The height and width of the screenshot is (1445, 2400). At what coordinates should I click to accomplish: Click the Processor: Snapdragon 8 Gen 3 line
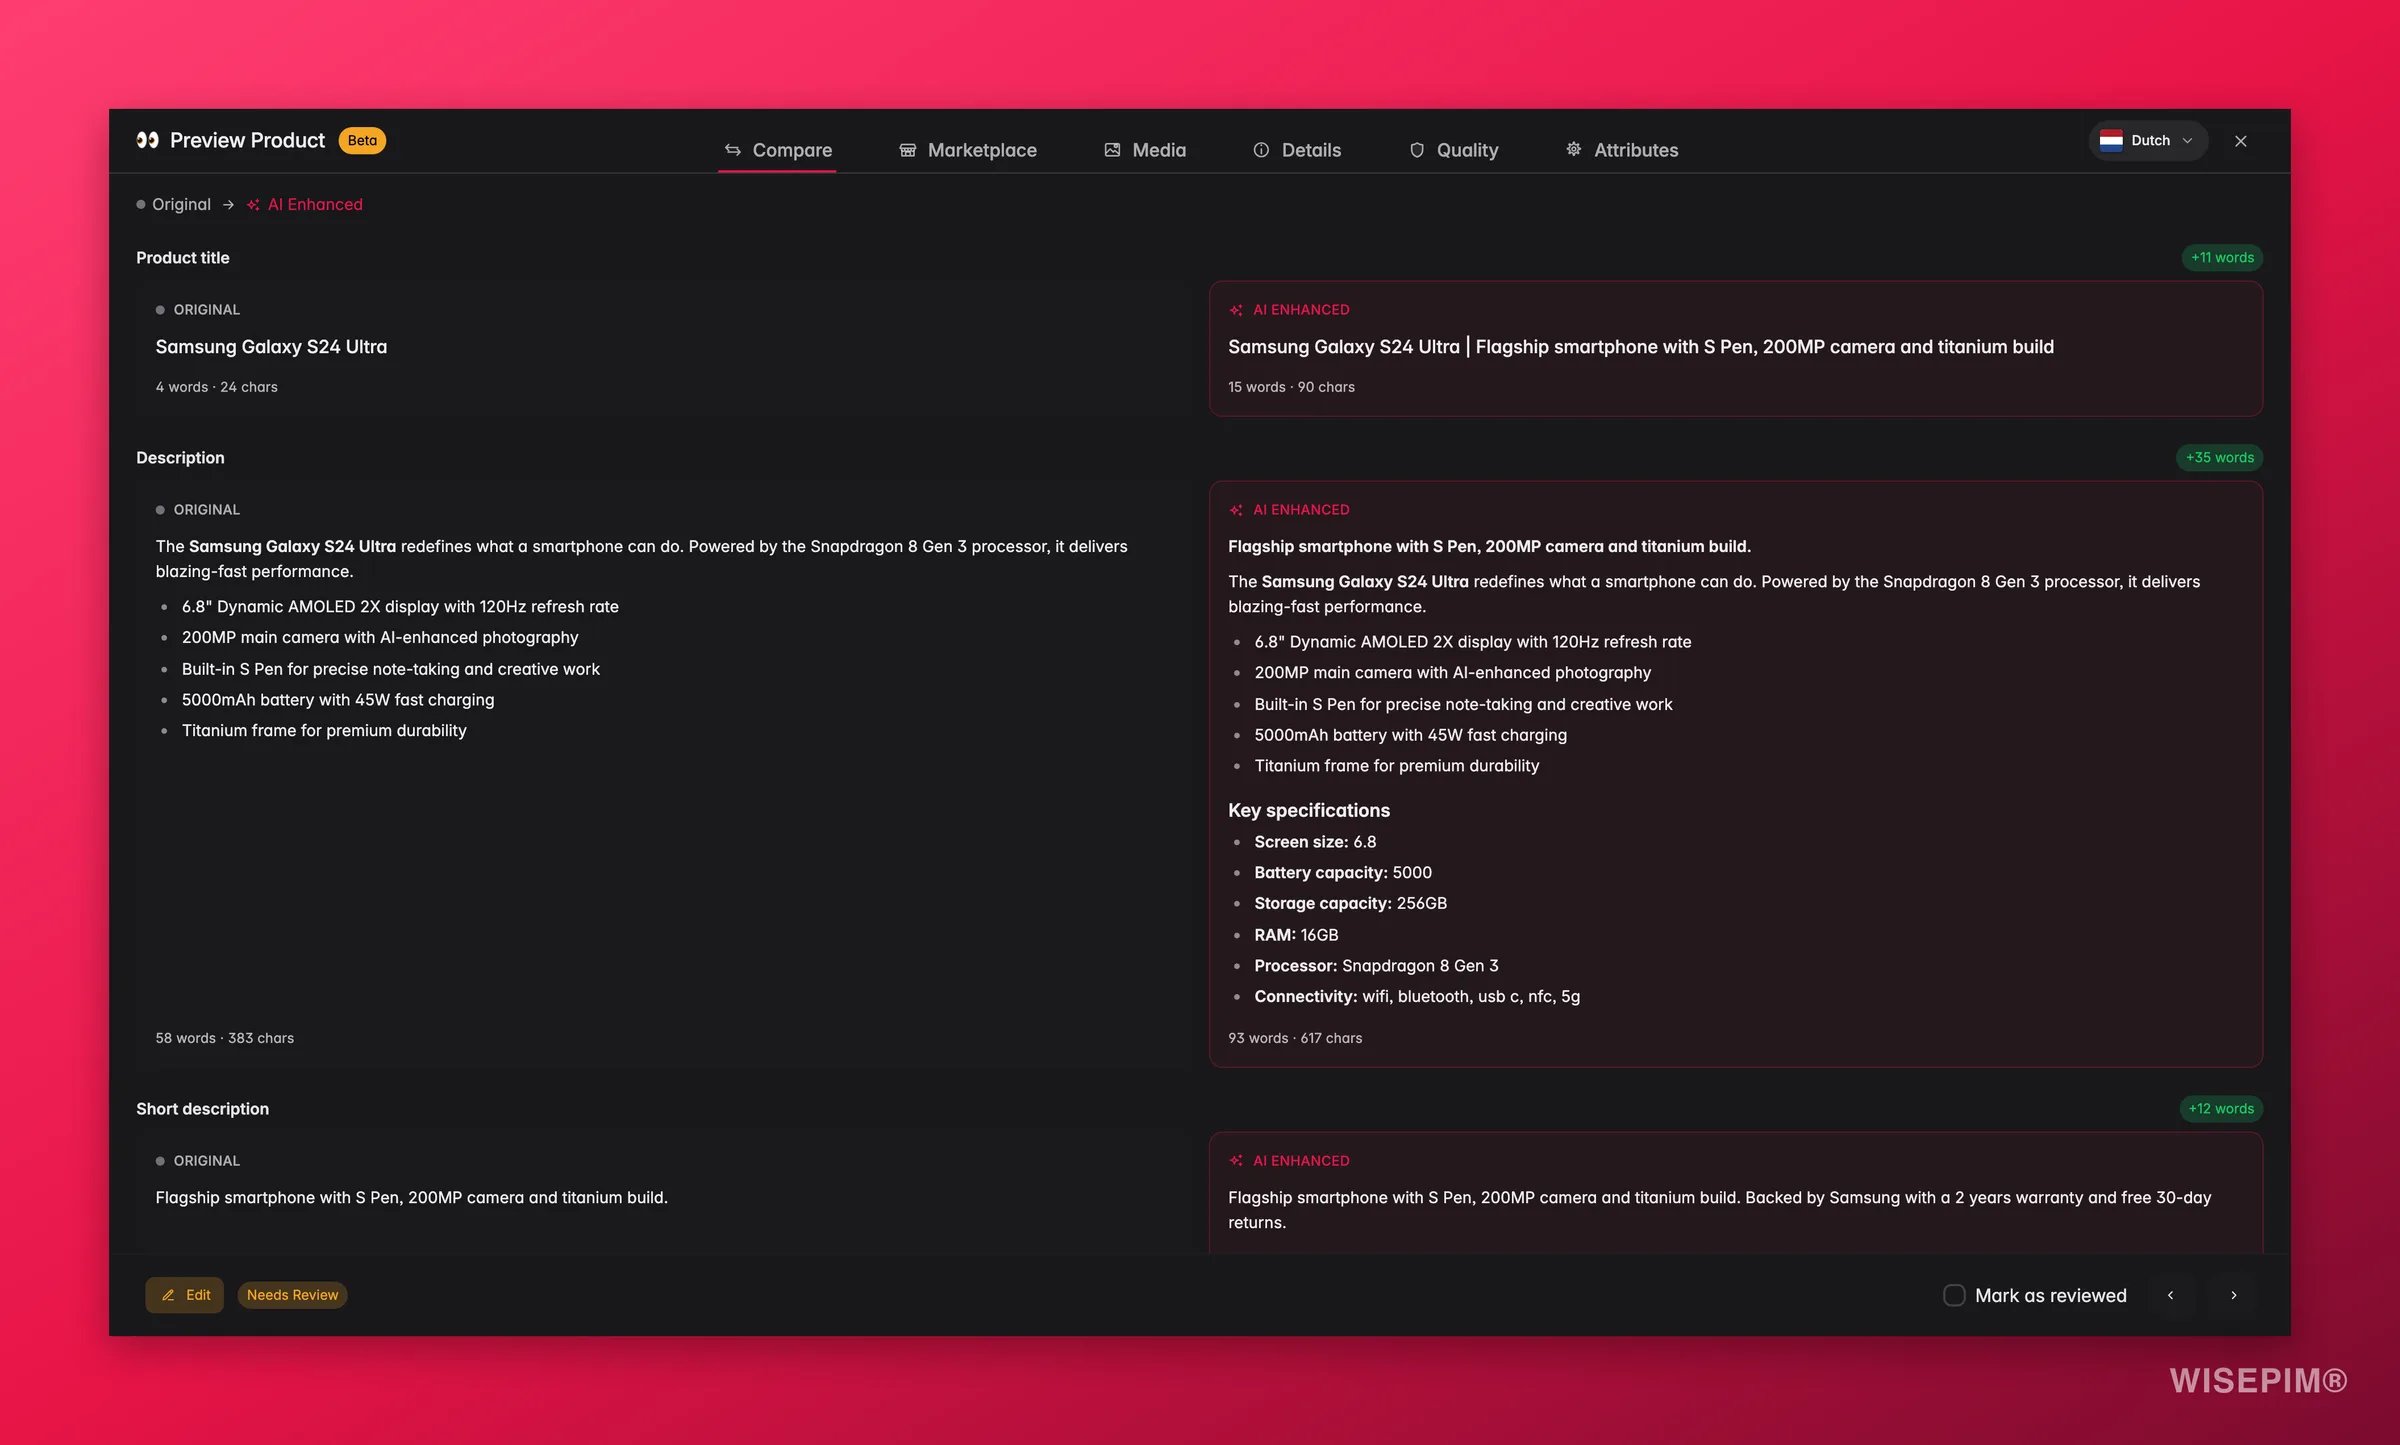click(x=1376, y=965)
